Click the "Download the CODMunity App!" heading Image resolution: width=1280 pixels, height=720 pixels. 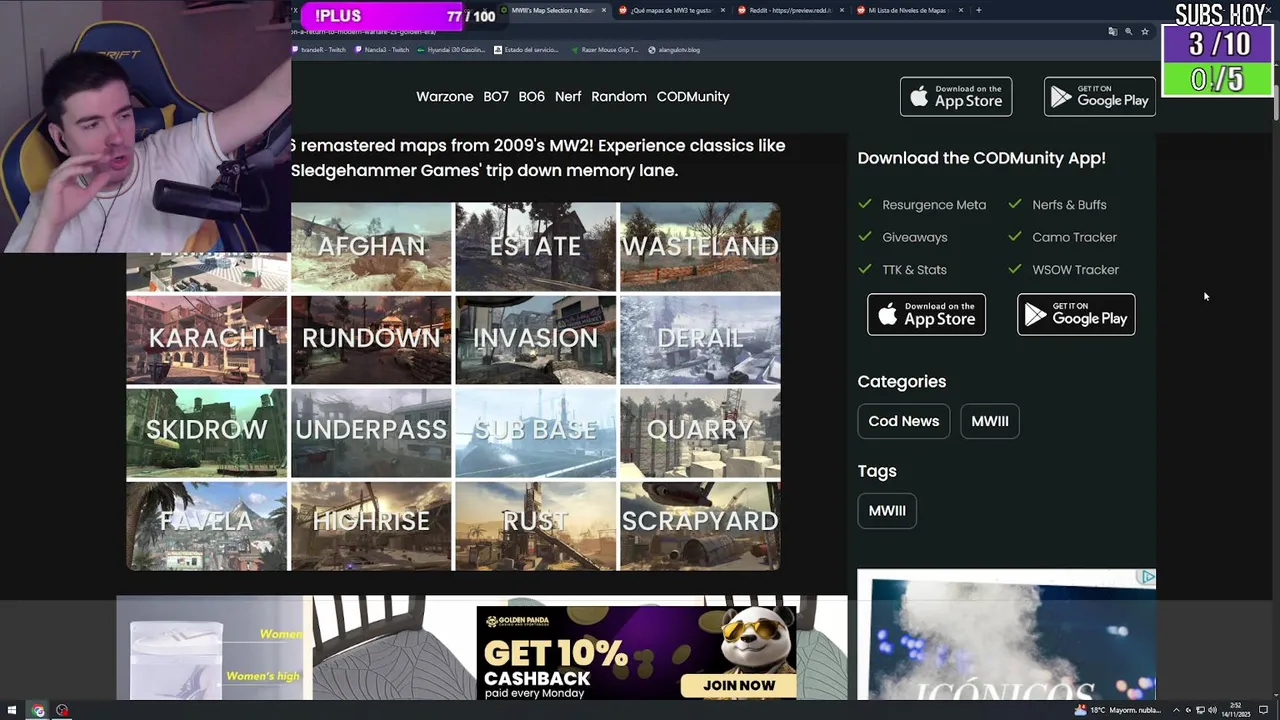pyautogui.click(x=981, y=158)
